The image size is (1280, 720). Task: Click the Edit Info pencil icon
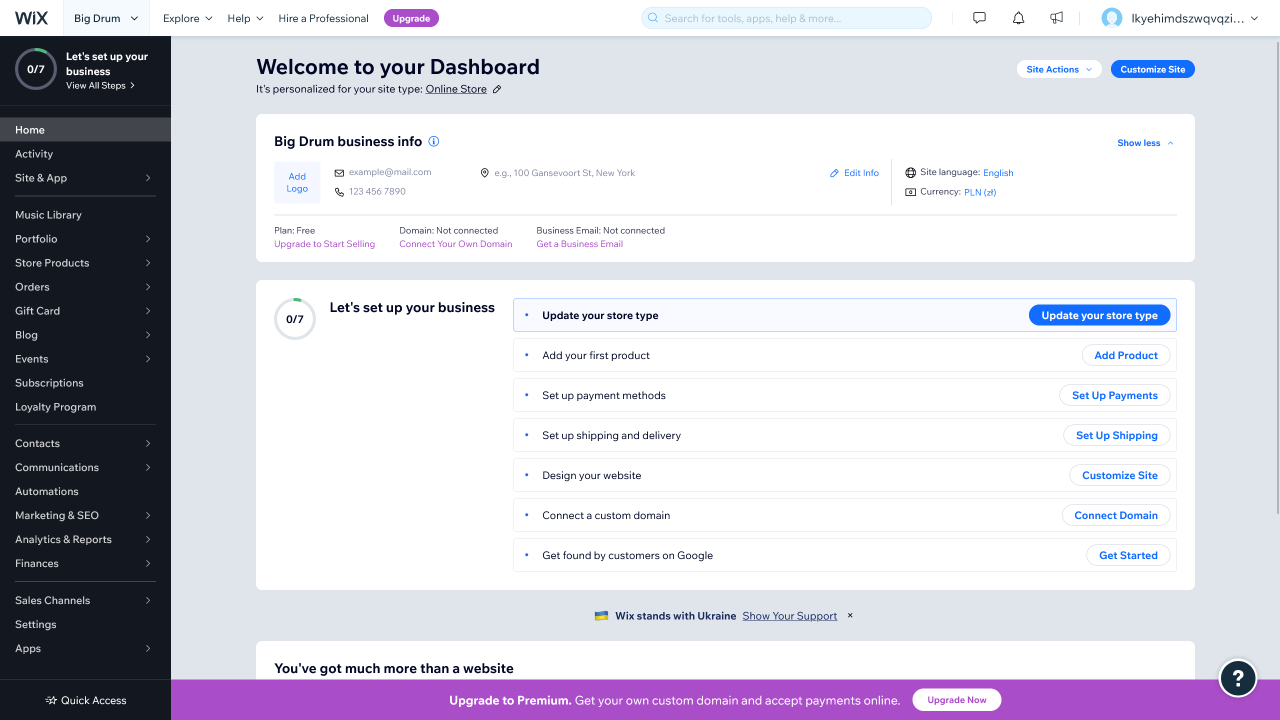point(833,172)
